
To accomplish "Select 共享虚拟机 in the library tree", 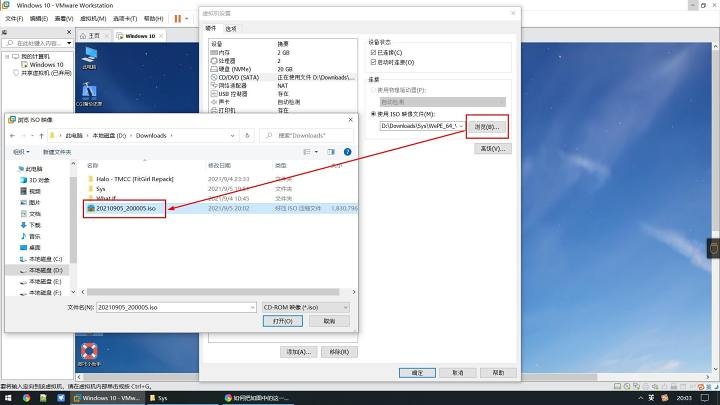I will [42, 73].
